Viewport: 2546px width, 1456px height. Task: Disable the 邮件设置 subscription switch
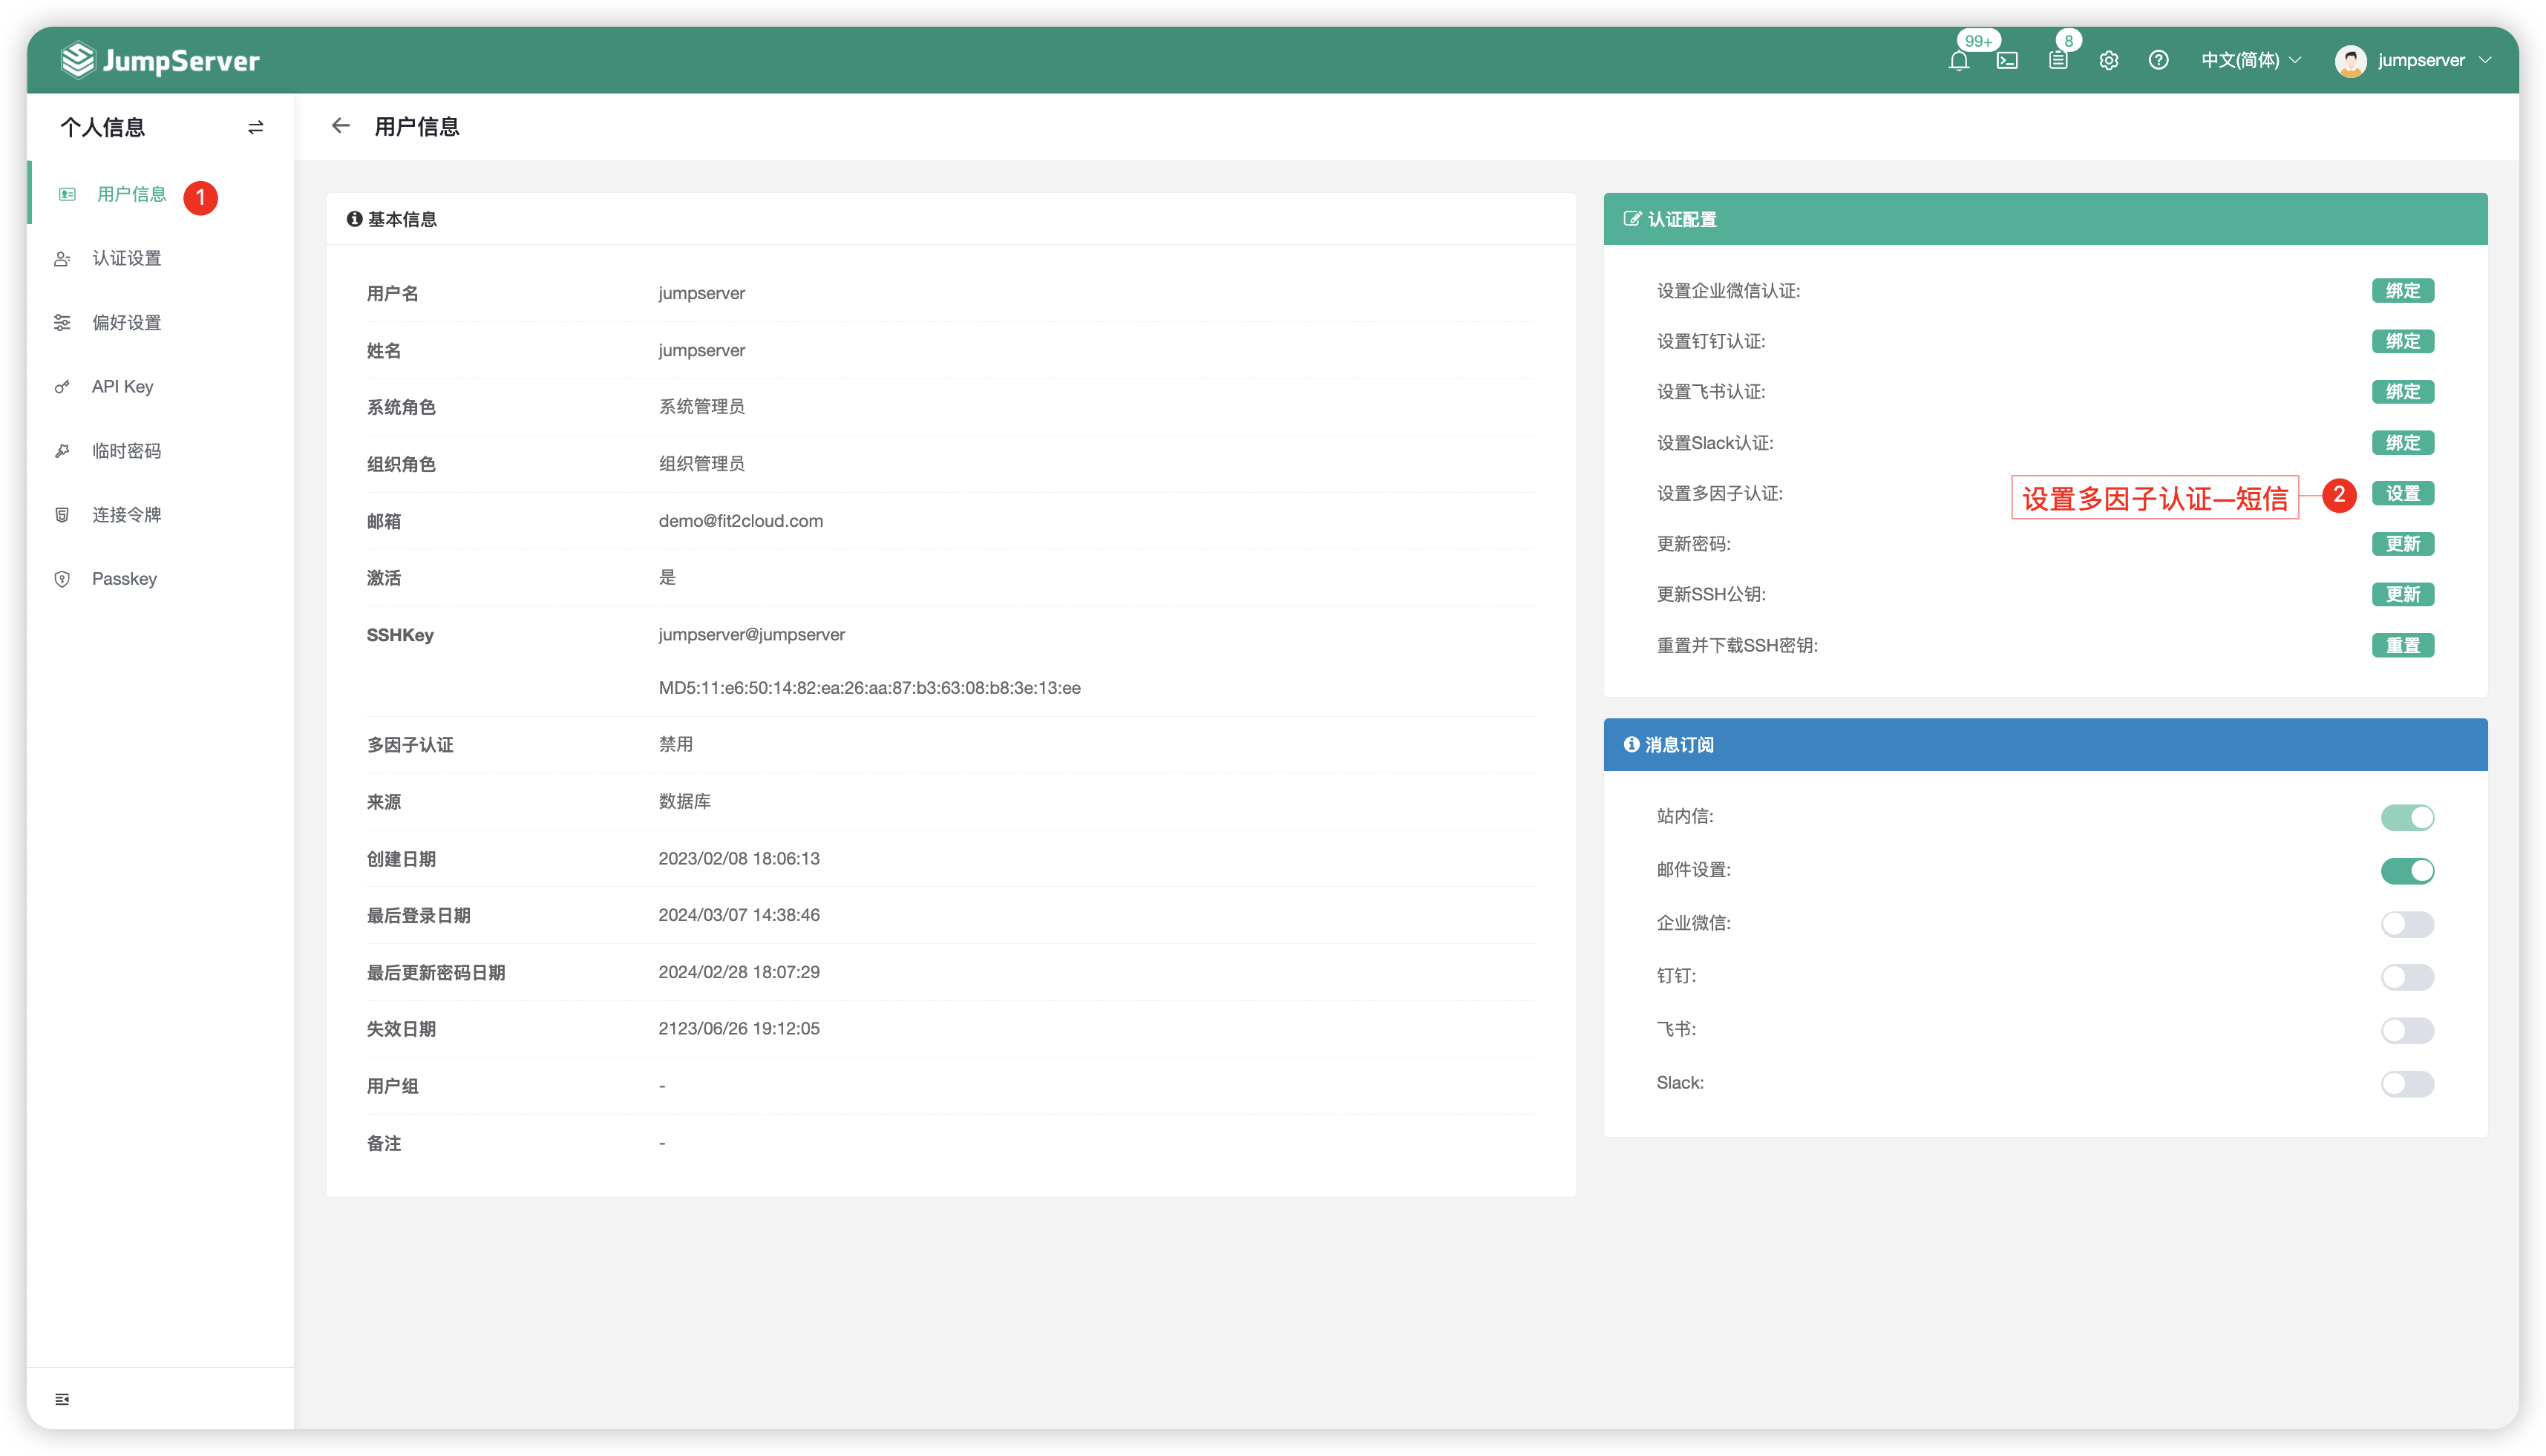2407,871
